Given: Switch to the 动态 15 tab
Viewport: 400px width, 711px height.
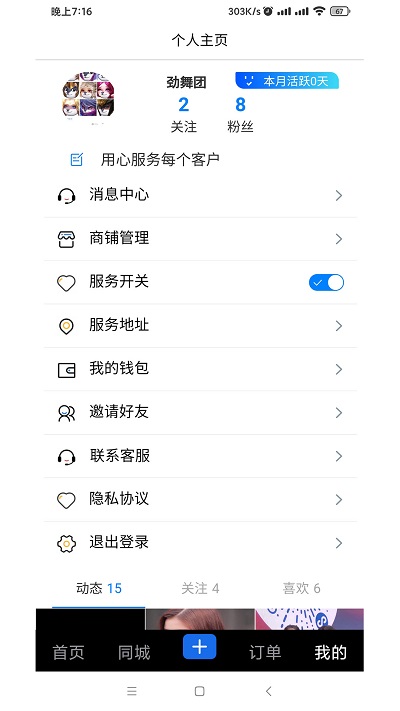Looking at the screenshot, I should coord(99,589).
